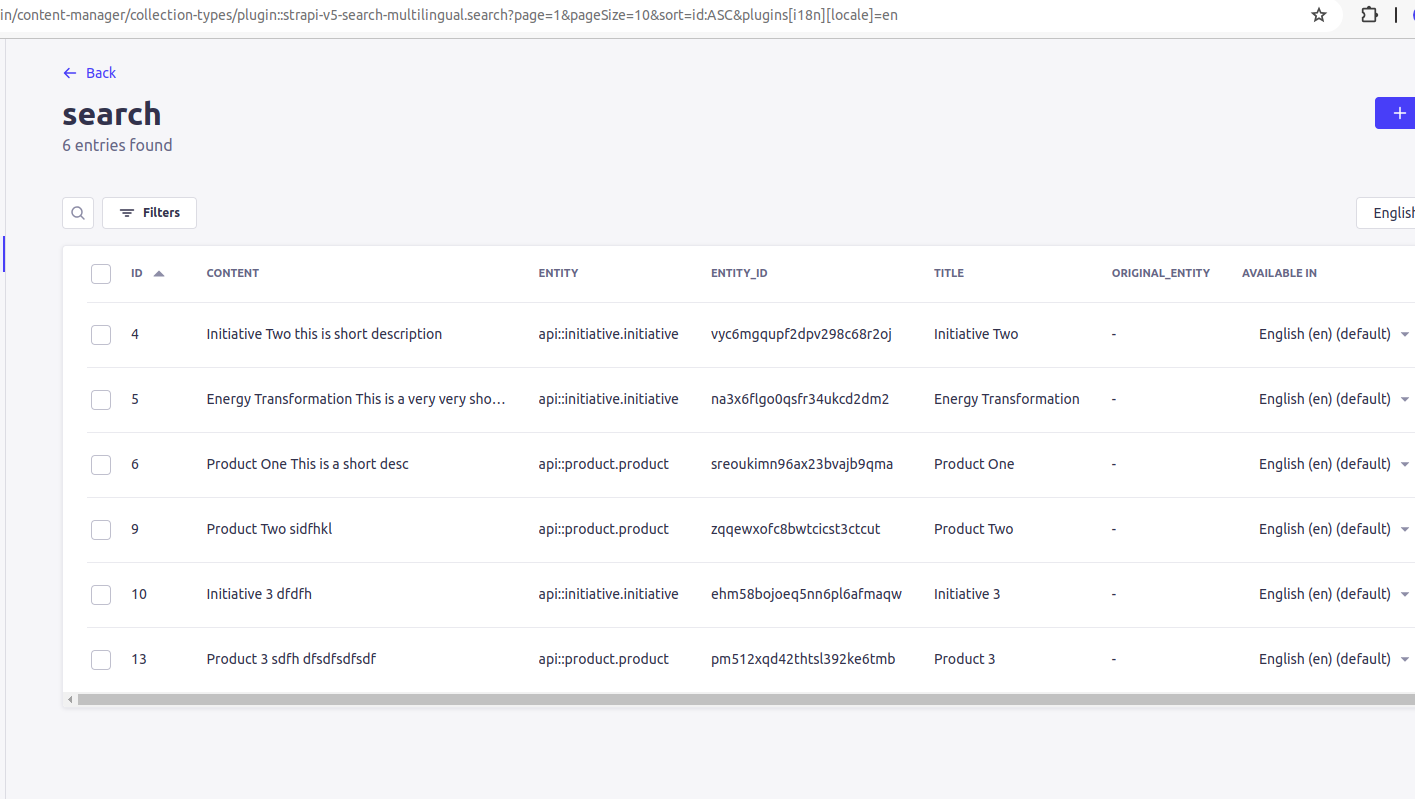Sort by ENTITY_ID column header
The width and height of the screenshot is (1415, 799).
tap(739, 273)
